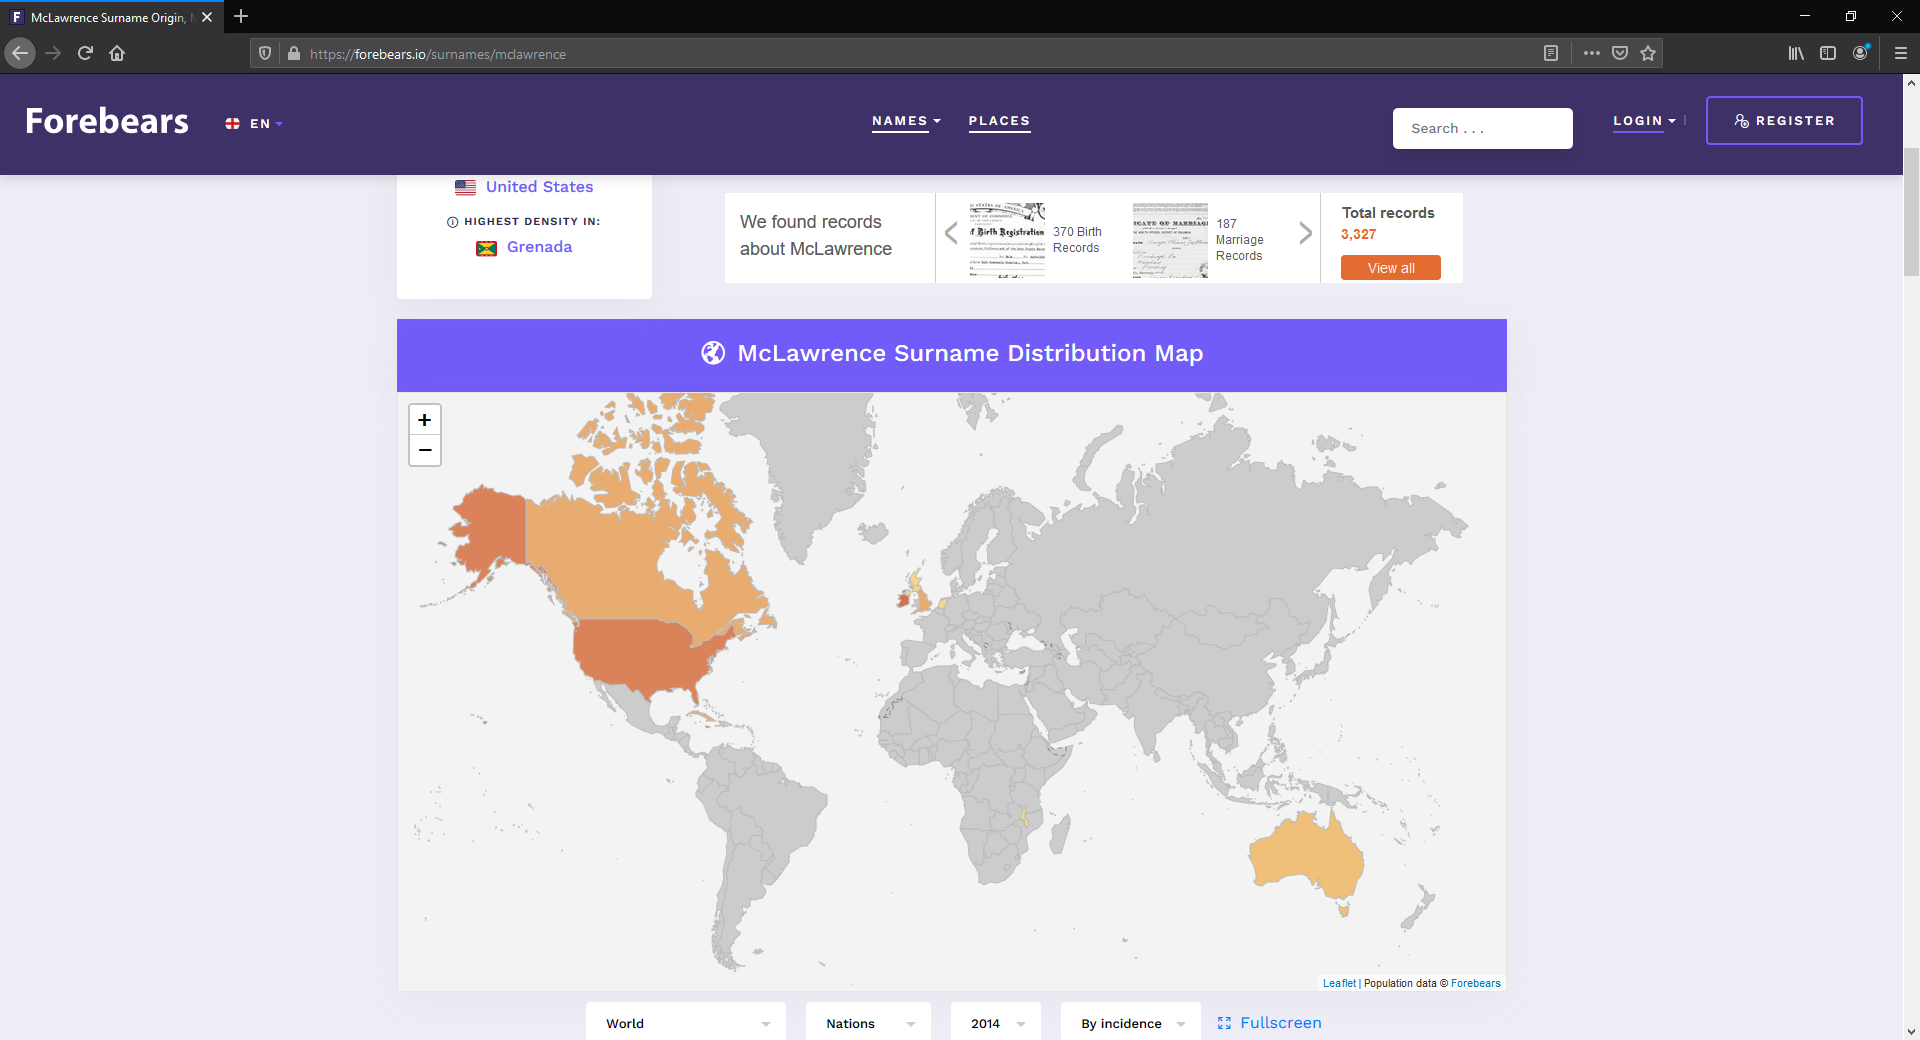
Task: Zoom in on the distribution map
Action: 425,420
